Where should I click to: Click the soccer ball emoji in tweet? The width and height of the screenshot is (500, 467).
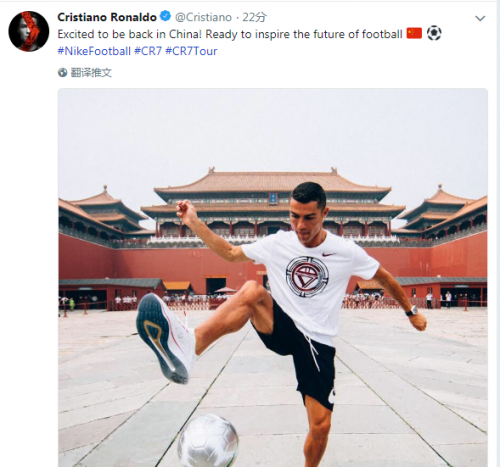pos(434,33)
